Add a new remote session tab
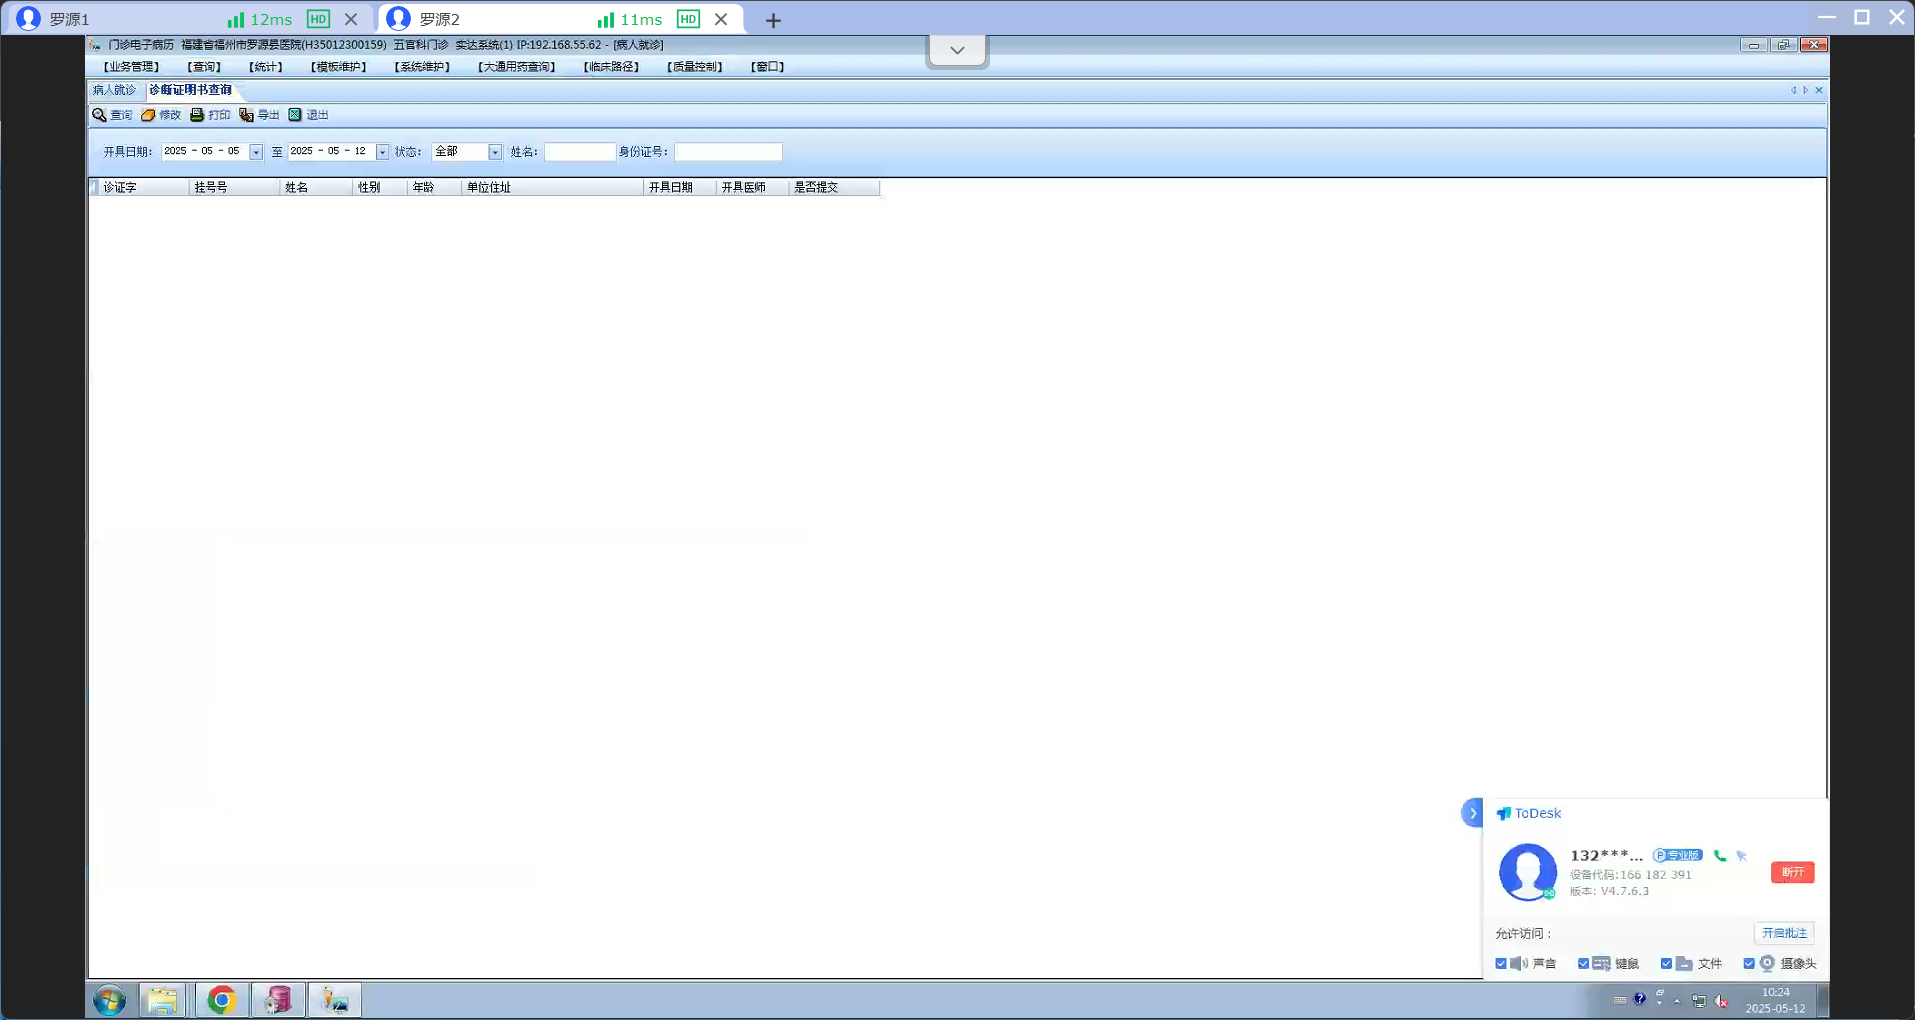This screenshot has width=1915, height=1020. (x=773, y=20)
